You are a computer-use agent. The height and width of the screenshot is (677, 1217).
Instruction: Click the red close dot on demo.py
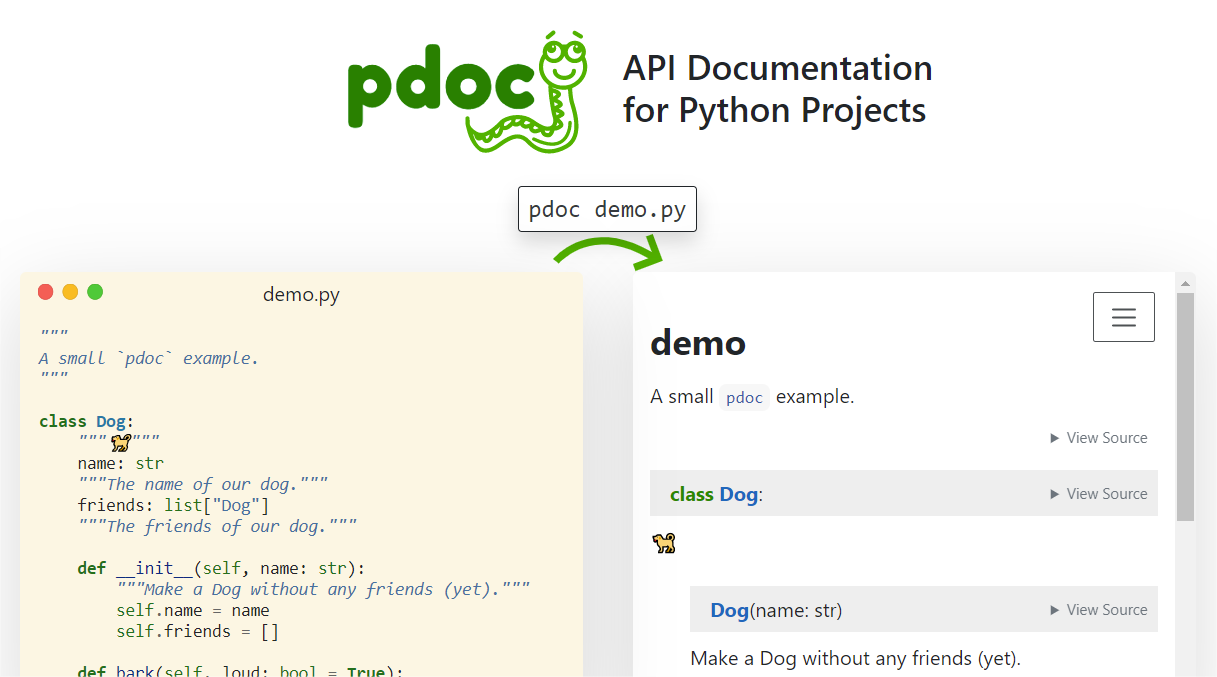[x=45, y=292]
